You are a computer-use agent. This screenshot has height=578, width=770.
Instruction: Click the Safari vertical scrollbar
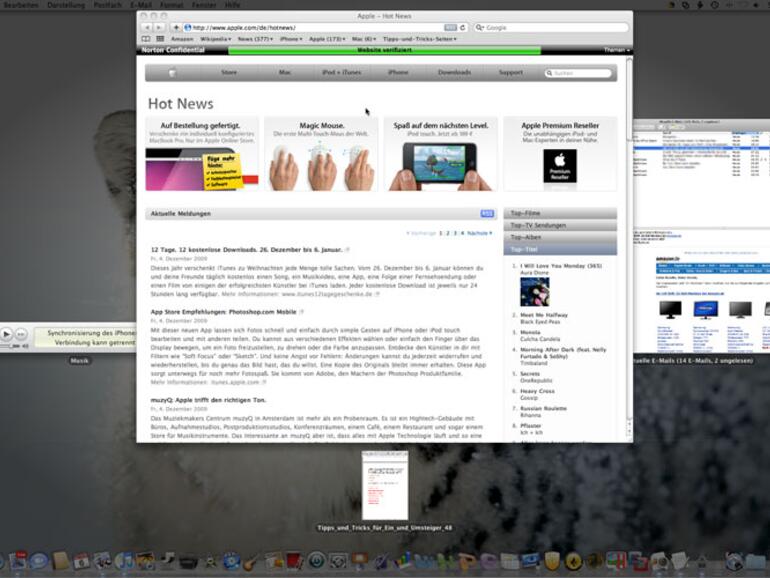pos(629,246)
